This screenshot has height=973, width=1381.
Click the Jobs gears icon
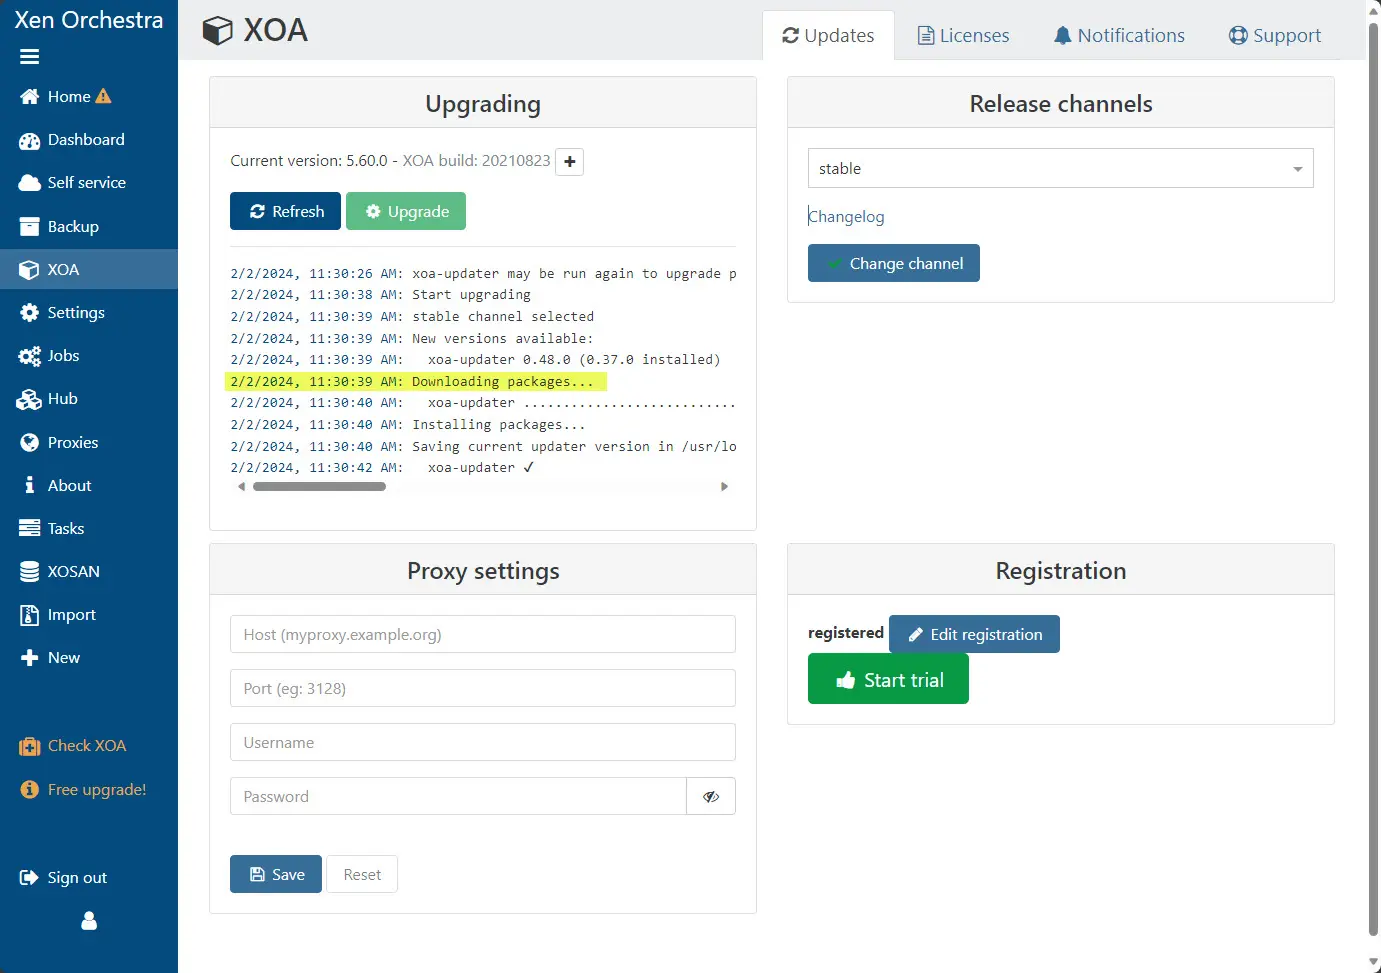coord(30,356)
